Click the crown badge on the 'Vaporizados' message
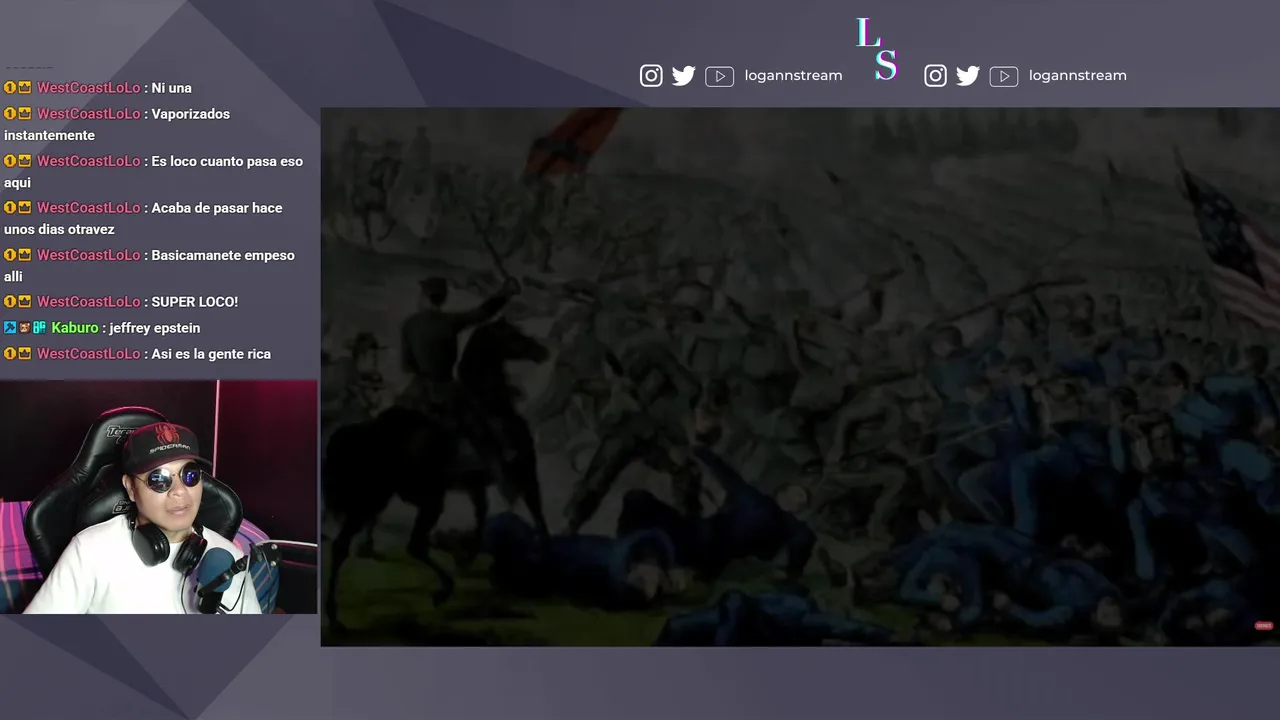 click(x=25, y=114)
